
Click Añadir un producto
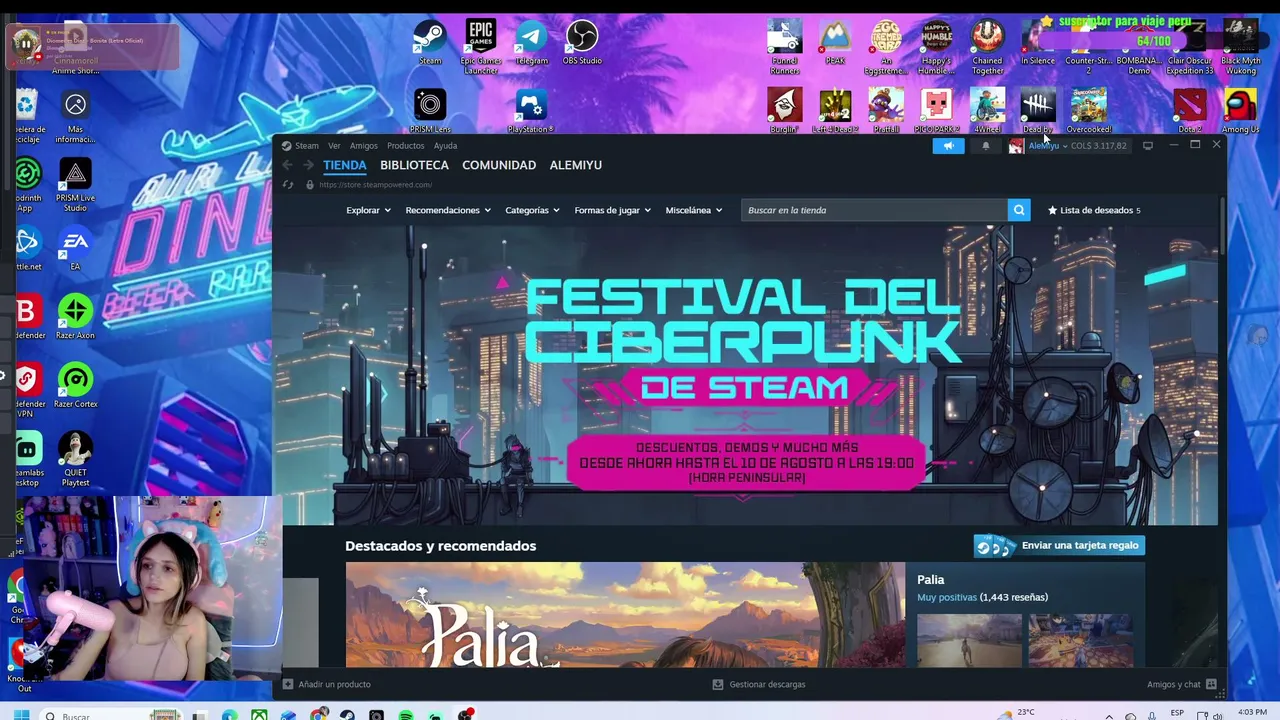(327, 684)
